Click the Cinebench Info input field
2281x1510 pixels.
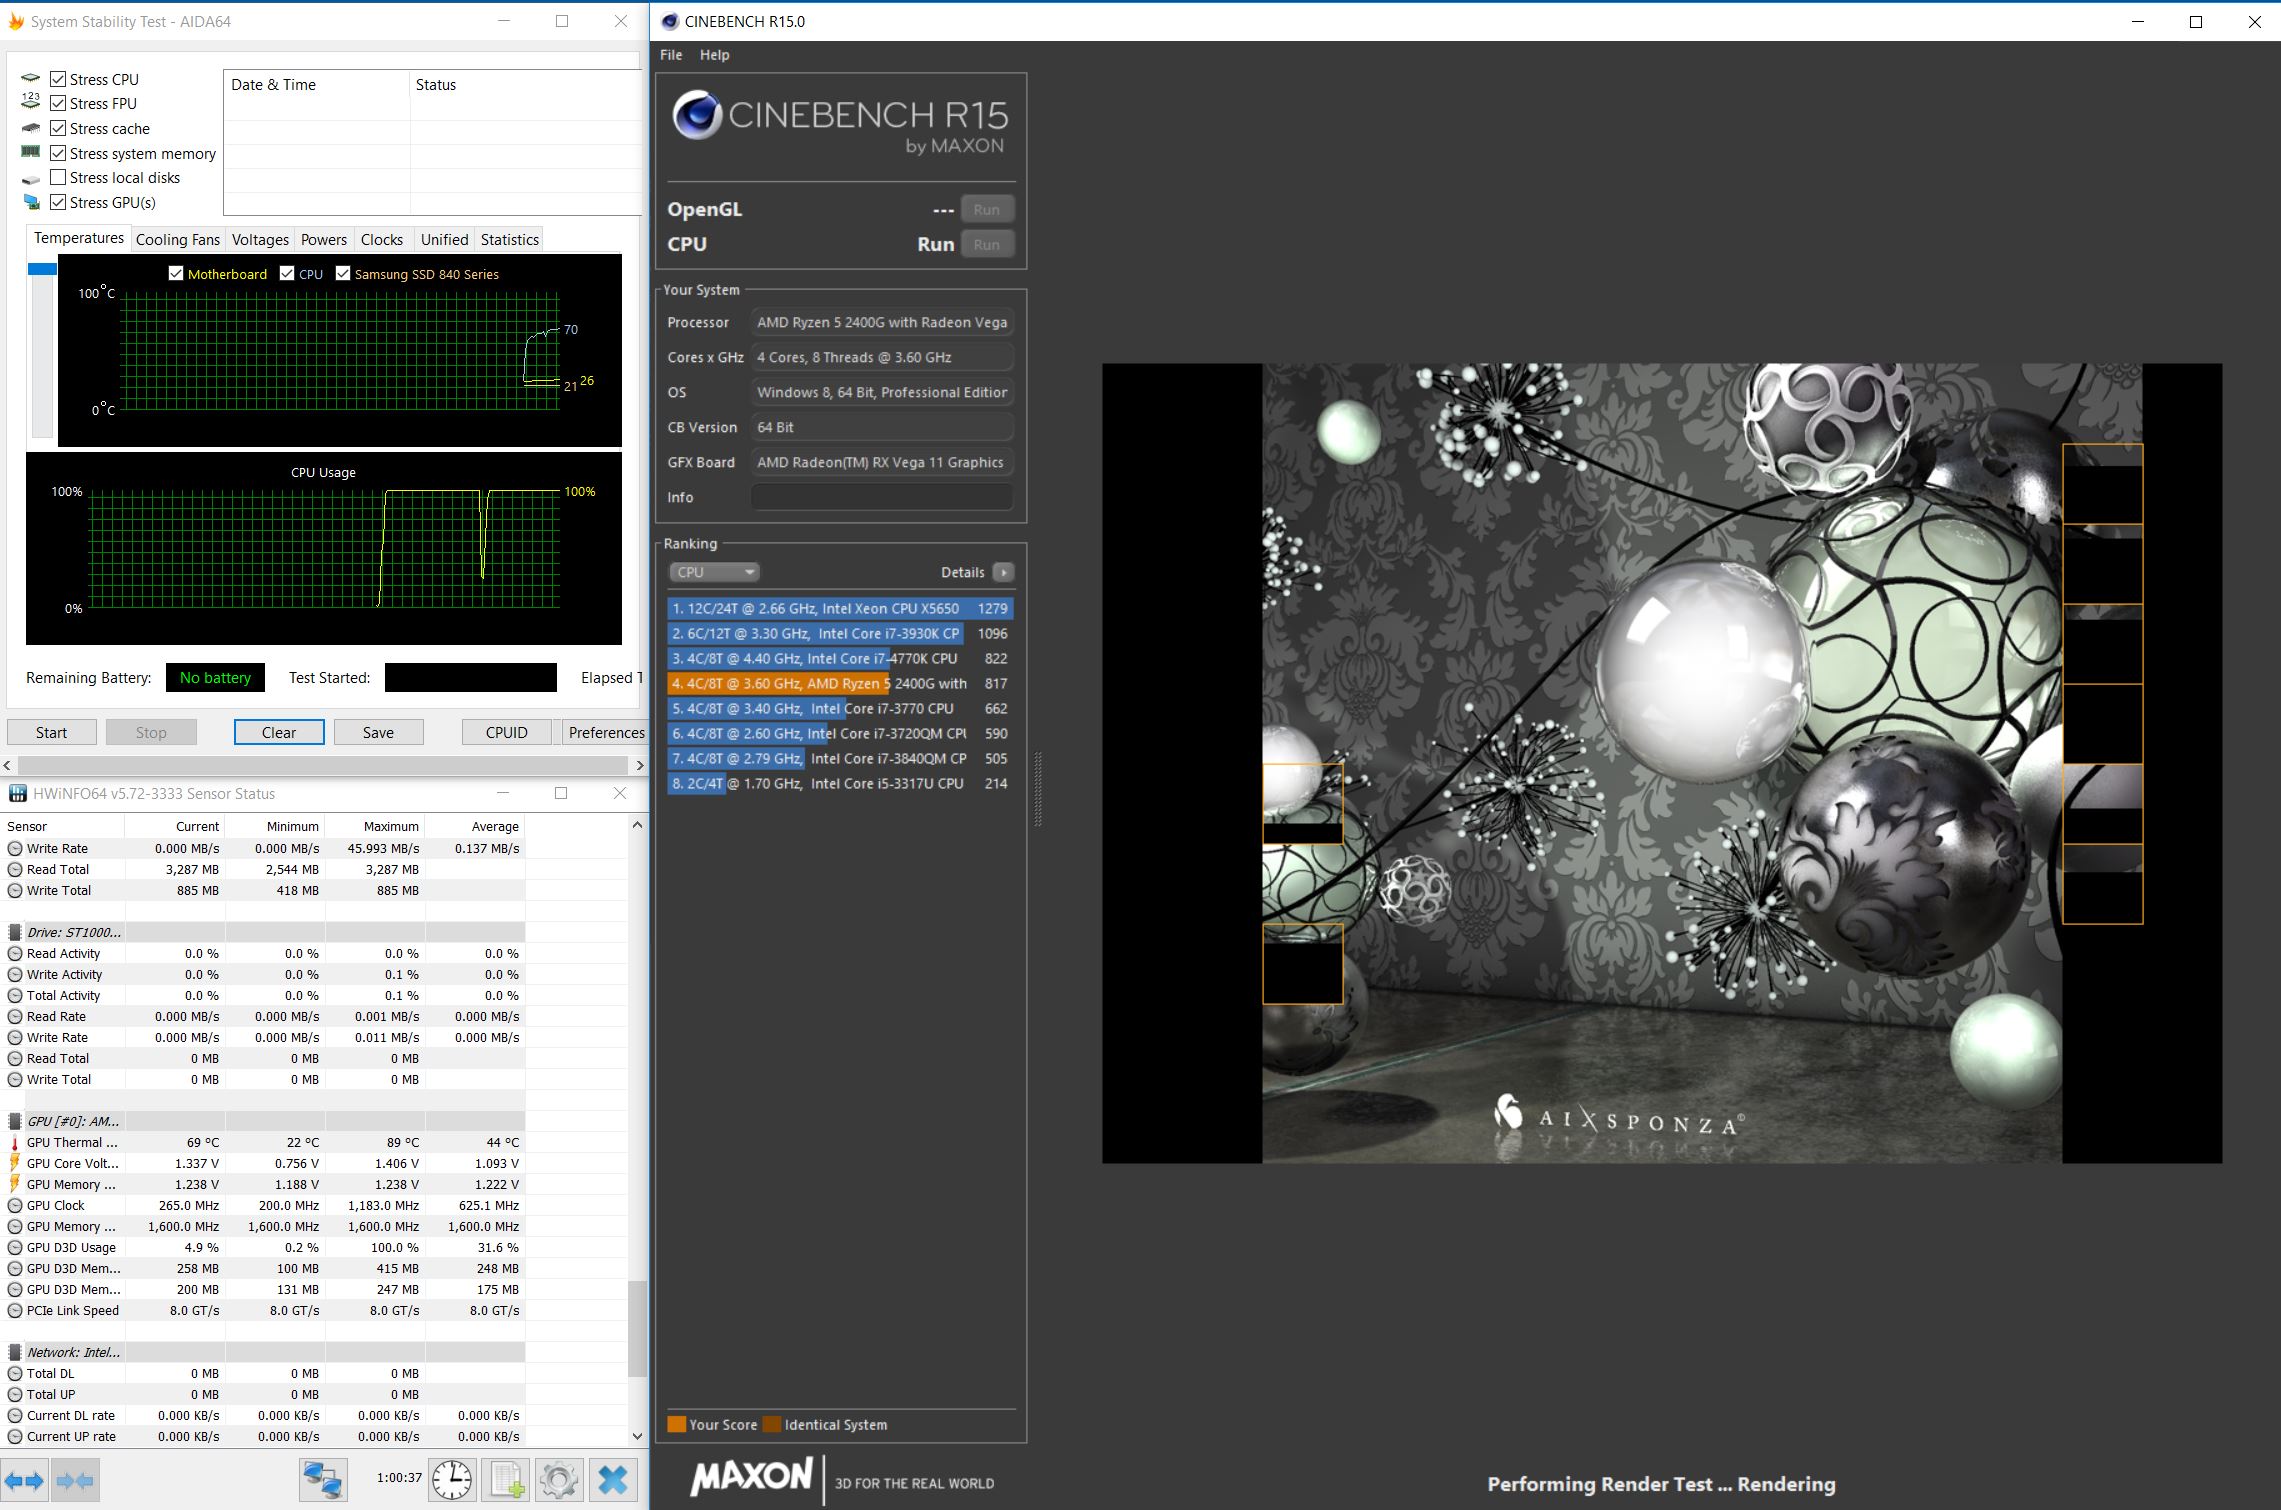881,497
